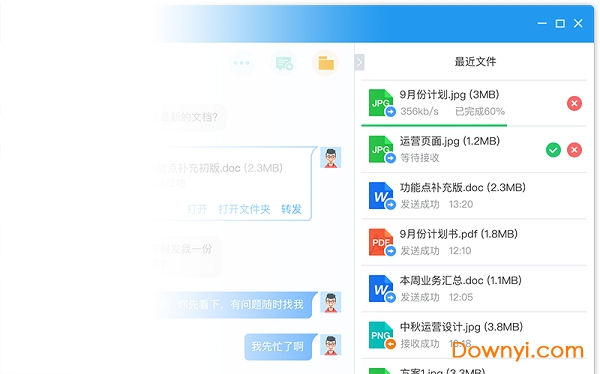Screen dimensions: 600x374
Task: Click JPG icon of 运营页面.jpg
Action: coord(381,149)
